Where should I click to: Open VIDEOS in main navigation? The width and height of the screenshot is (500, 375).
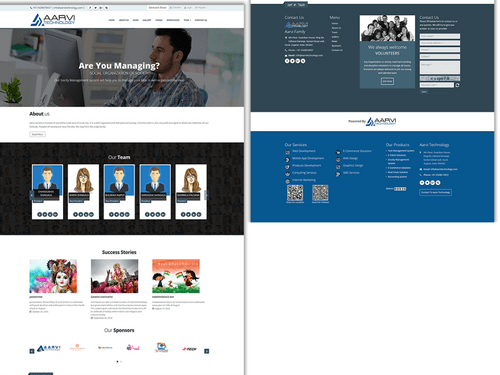tap(159, 20)
